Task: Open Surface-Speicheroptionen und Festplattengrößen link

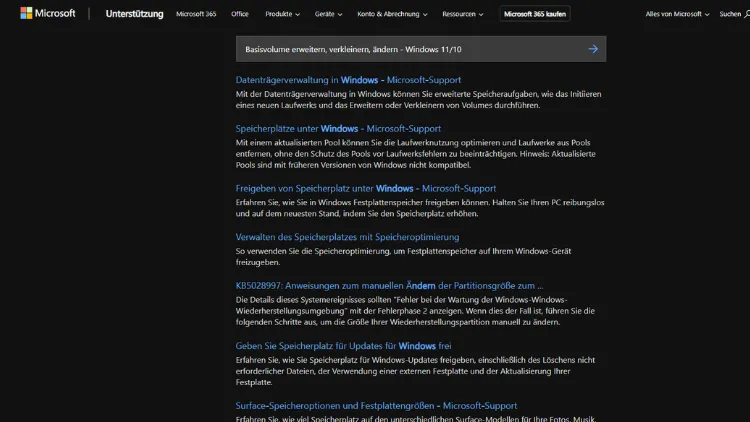Action: coord(376,405)
